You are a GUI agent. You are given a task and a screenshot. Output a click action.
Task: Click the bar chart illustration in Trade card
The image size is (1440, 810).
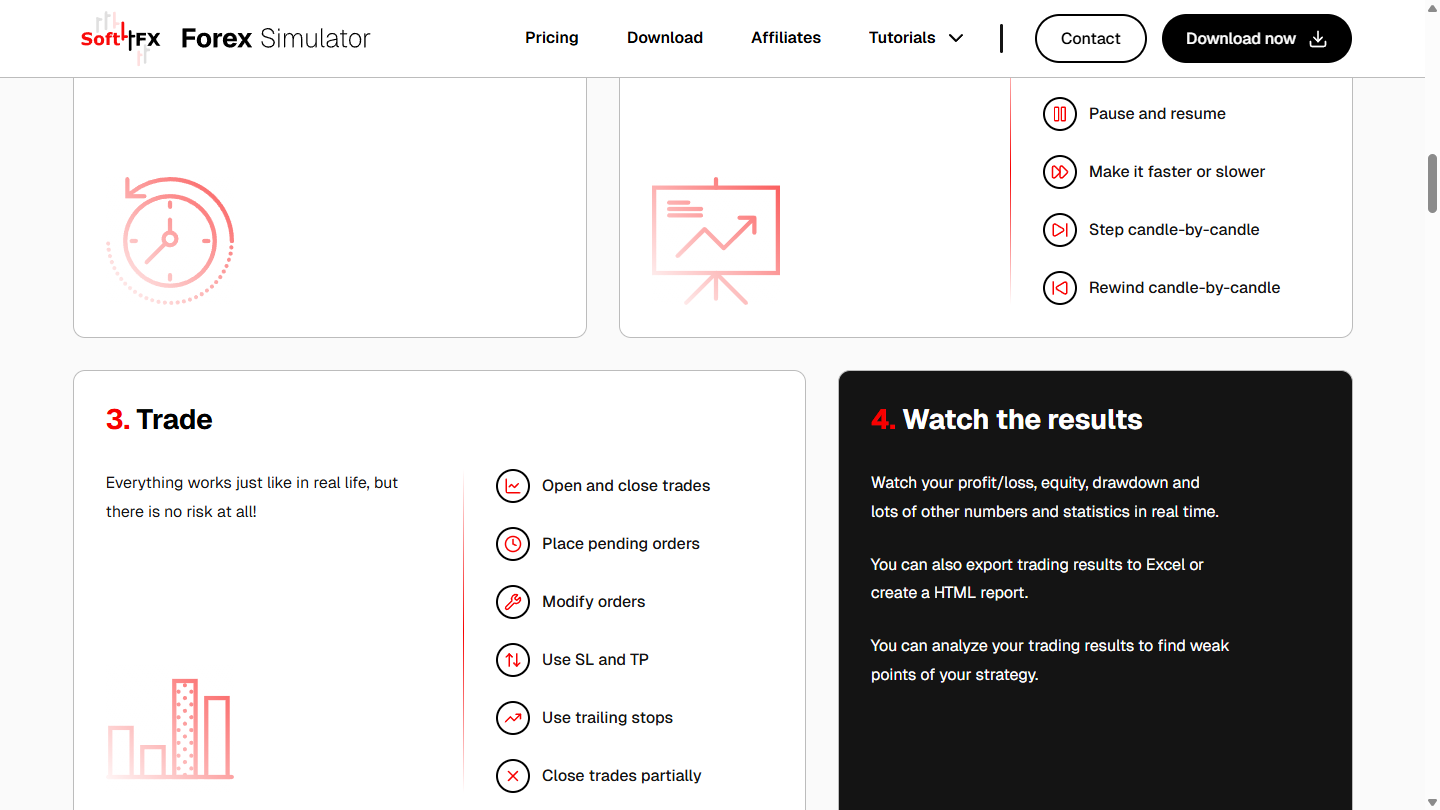(170, 729)
